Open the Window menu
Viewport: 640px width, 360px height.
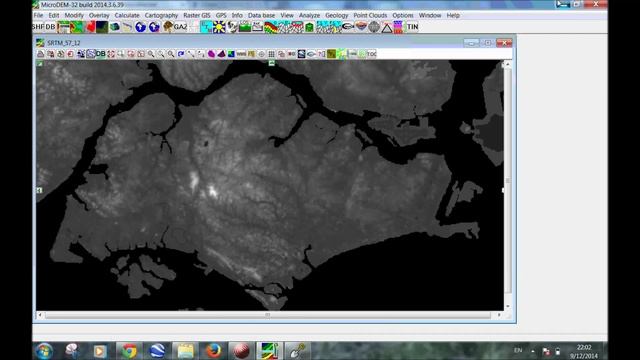point(430,15)
